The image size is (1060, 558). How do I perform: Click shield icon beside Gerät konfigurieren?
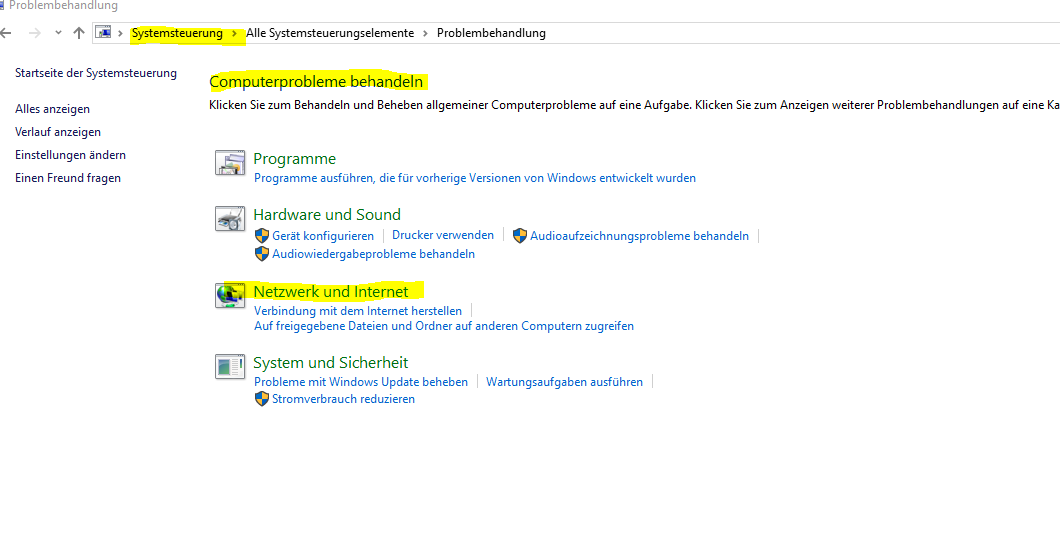[262, 235]
